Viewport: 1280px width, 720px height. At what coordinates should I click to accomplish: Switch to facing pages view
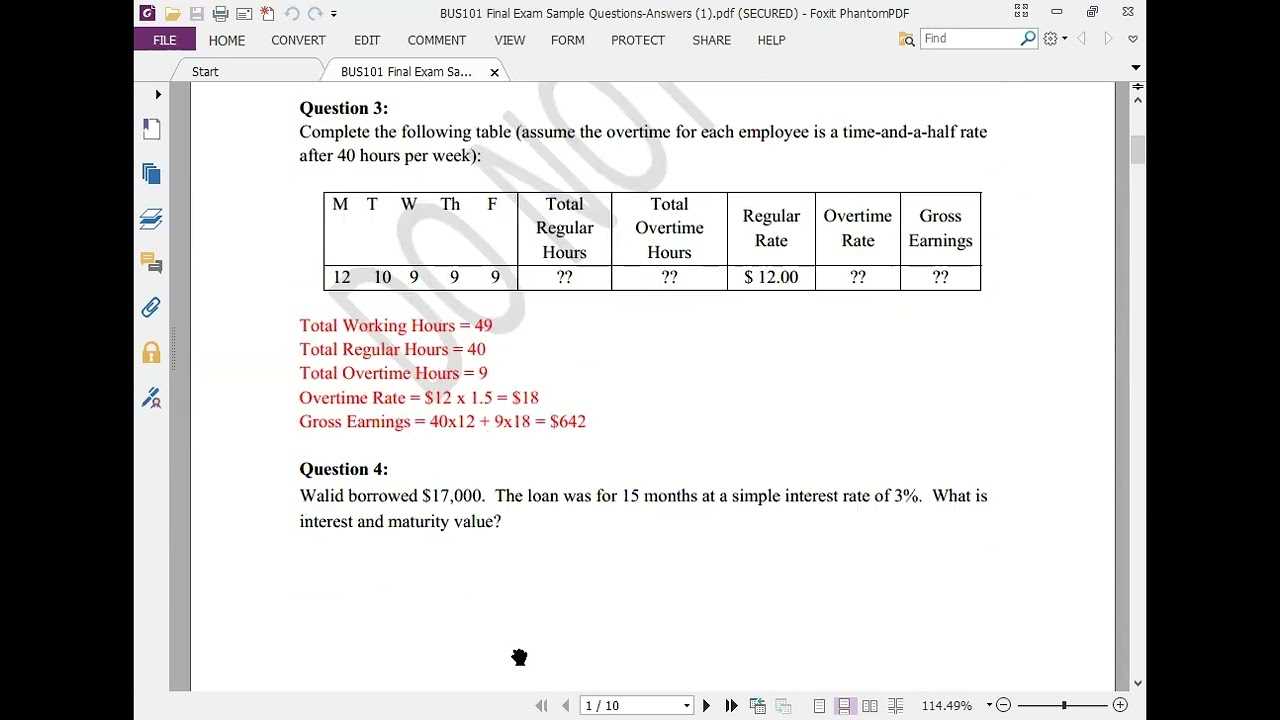tap(870, 705)
